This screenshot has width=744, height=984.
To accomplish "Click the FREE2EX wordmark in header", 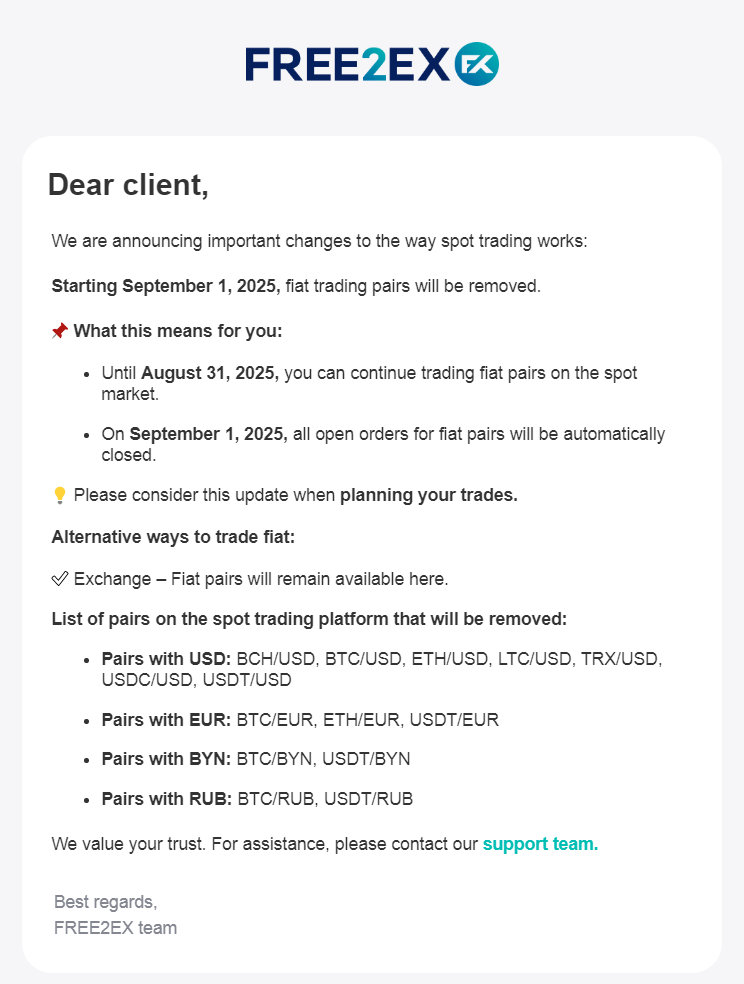I will pyautogui.click(x=347, y=65).
